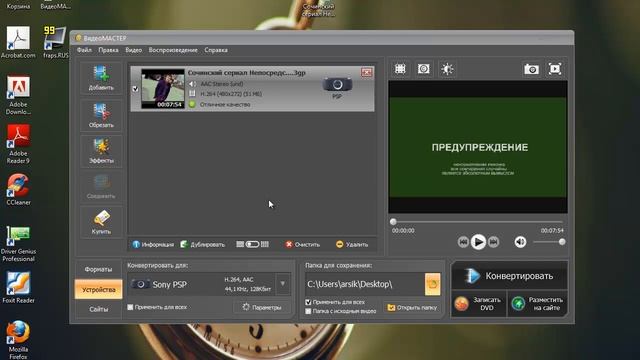Switch to the Форматы tab
The height and width of the screenshot is (360, 640).
point(98,269)
